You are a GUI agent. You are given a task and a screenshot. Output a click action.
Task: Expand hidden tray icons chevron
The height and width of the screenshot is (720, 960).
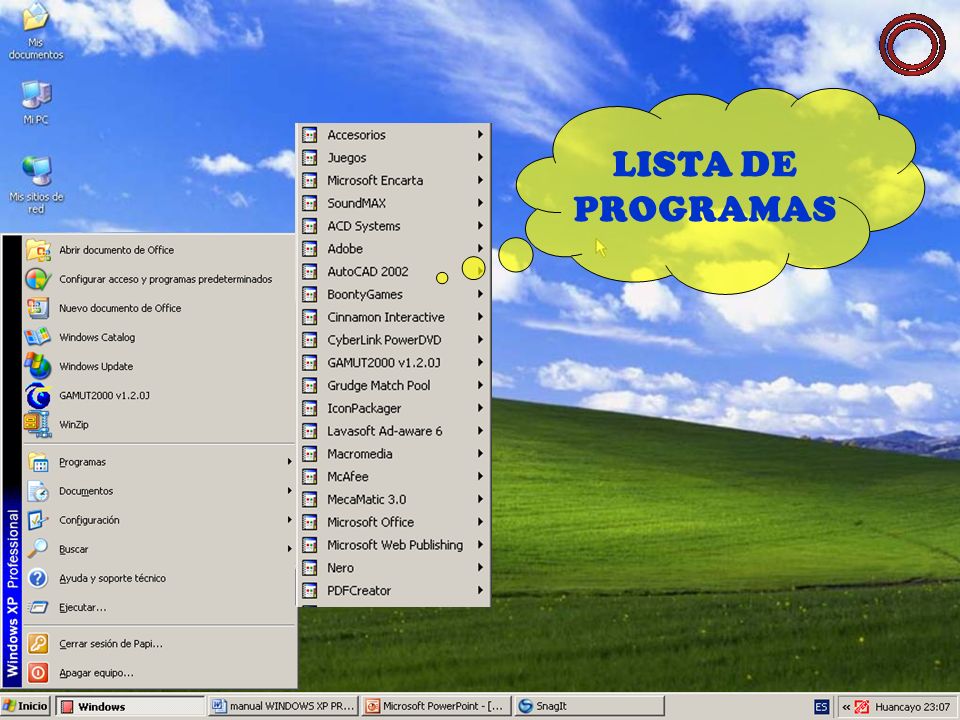click(846, 707)
